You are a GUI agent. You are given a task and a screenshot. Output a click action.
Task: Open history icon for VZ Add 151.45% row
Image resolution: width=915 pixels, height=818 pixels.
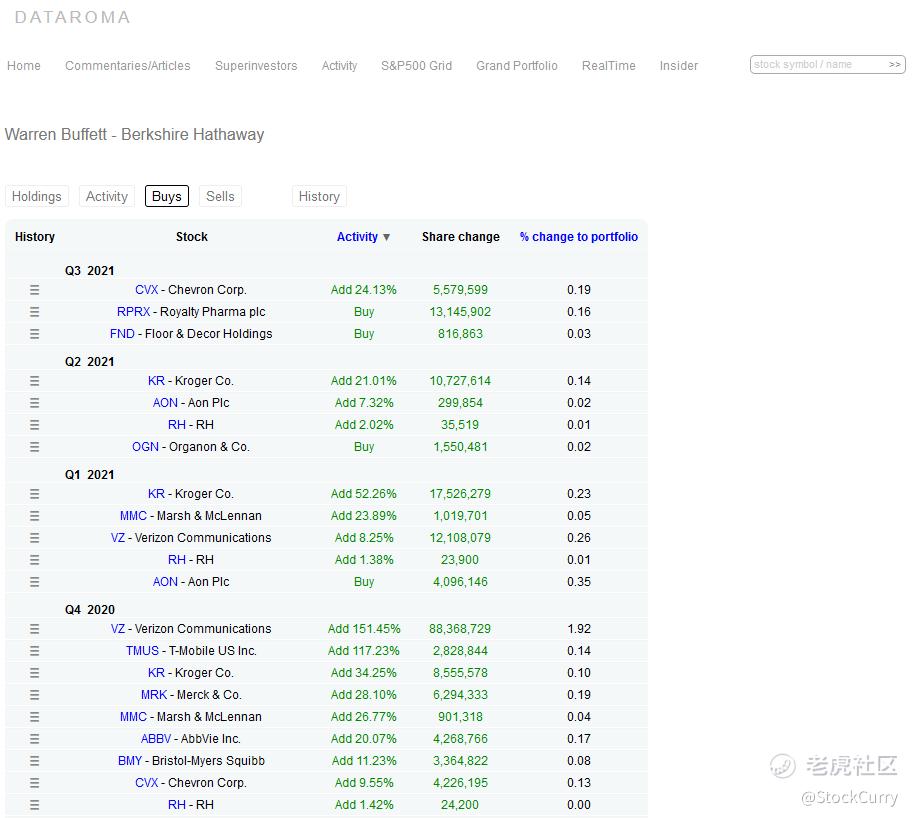(34, 629)
